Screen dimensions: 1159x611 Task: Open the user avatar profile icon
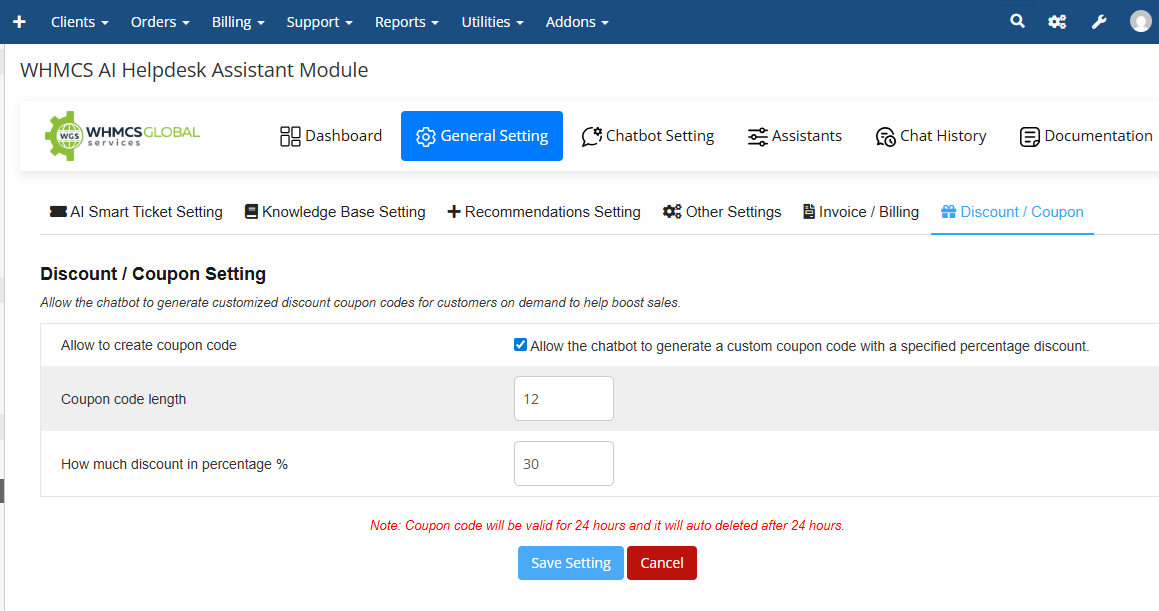pos(1141,22)
